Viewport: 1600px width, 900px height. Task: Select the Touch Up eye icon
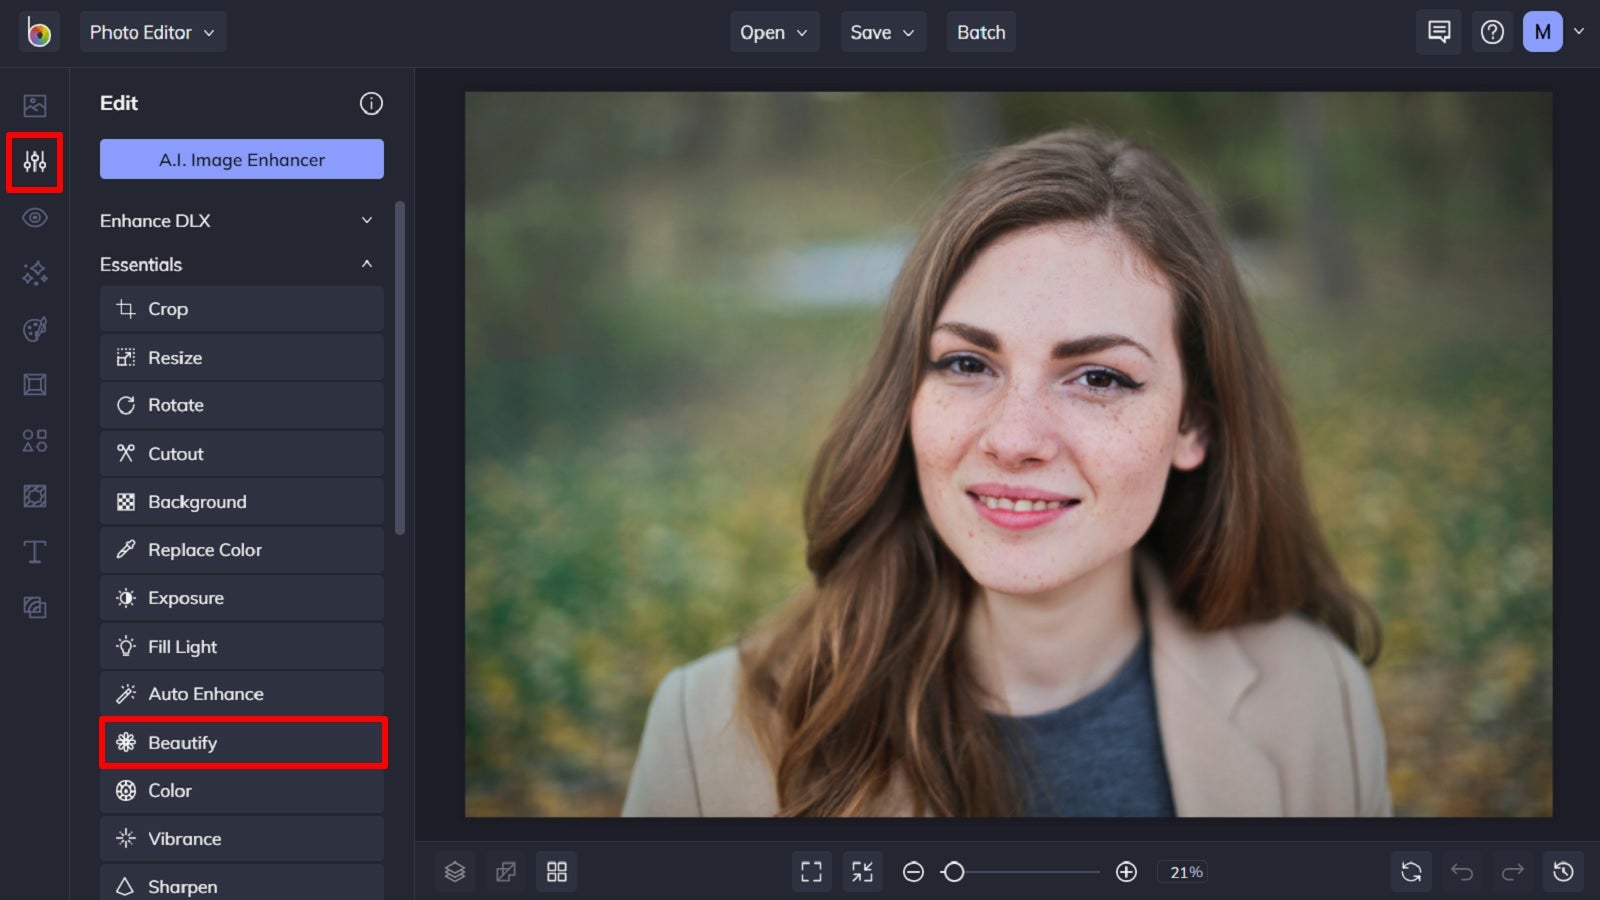[34, 217]
